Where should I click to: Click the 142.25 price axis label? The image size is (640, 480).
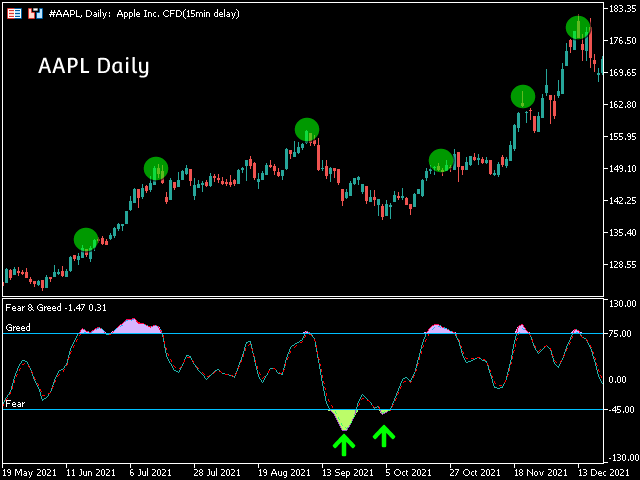point(622,200)
